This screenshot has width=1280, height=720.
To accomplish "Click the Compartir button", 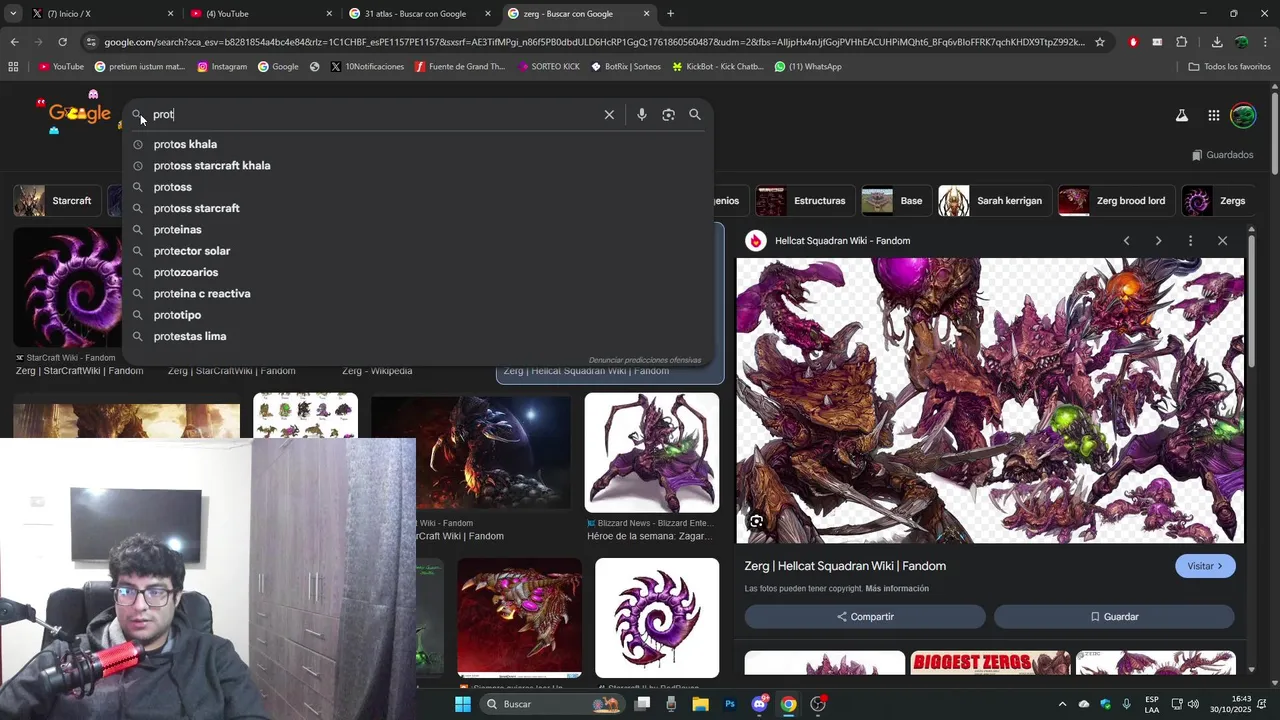I will point(865,617).
